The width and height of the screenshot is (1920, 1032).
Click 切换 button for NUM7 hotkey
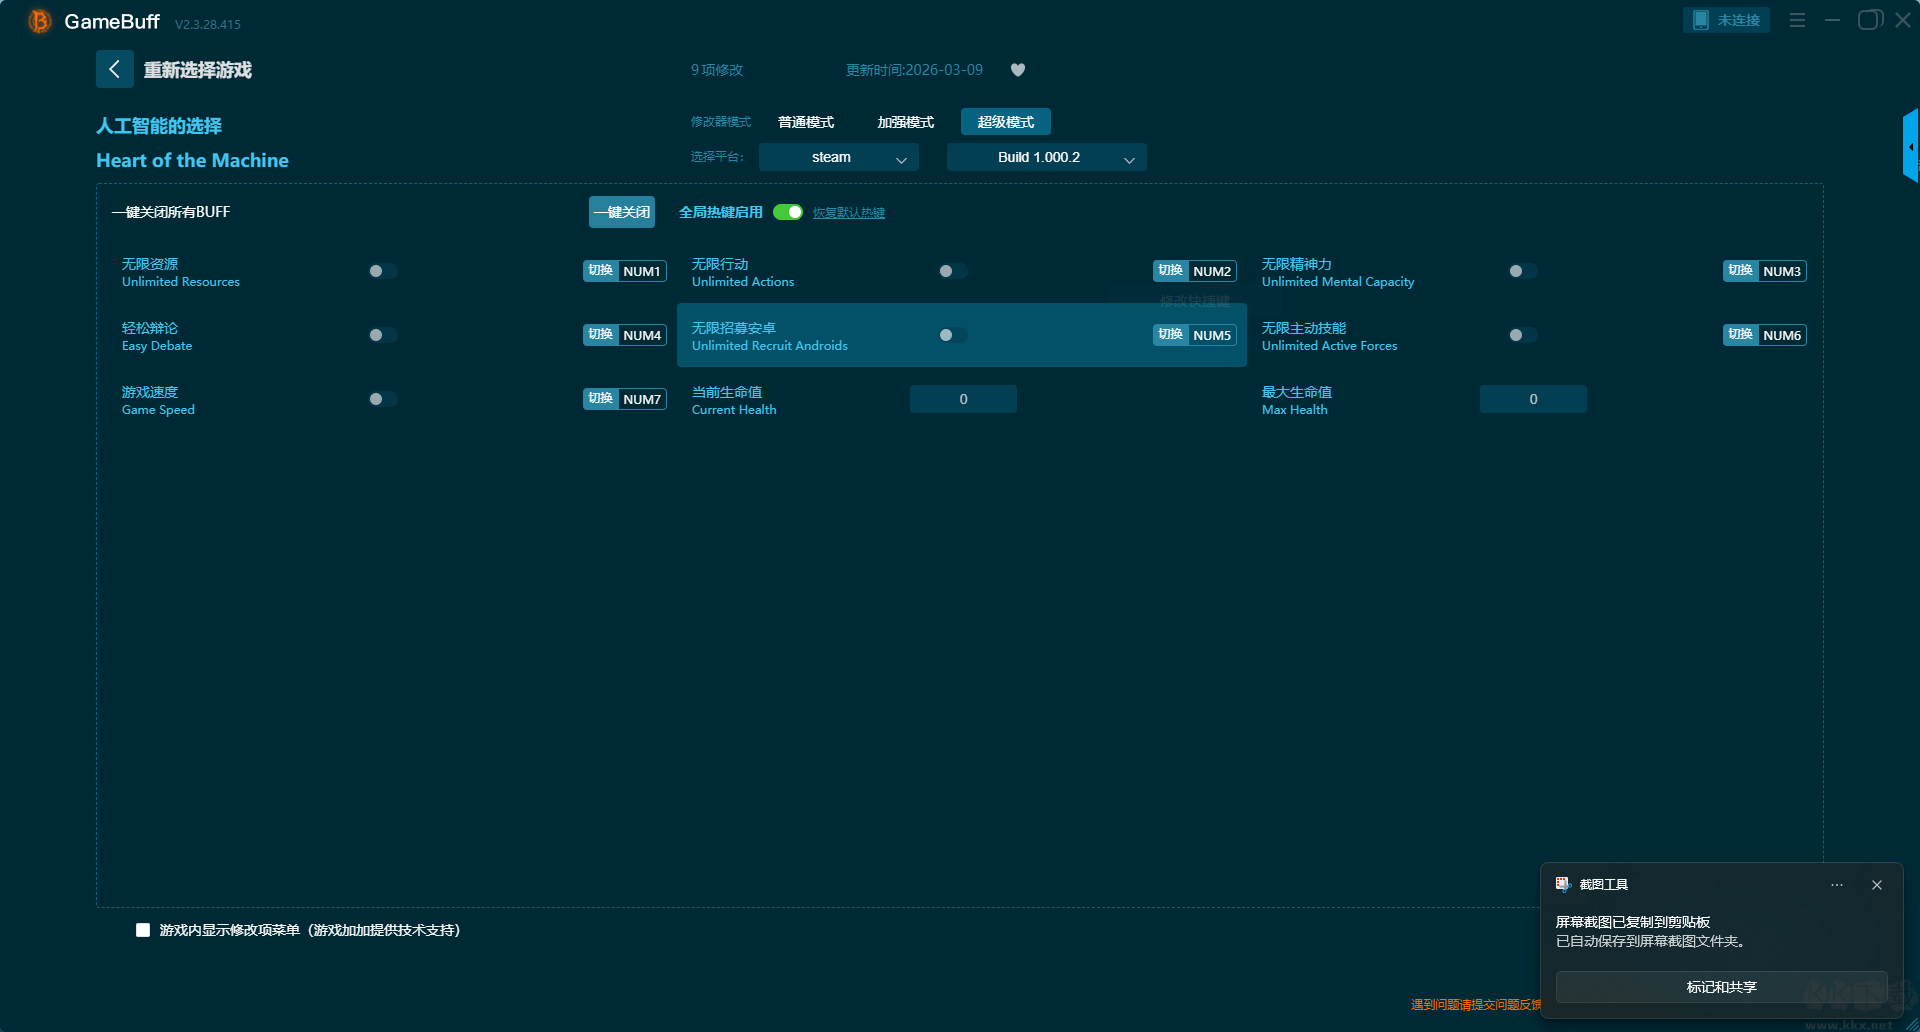tap(601, 399)
